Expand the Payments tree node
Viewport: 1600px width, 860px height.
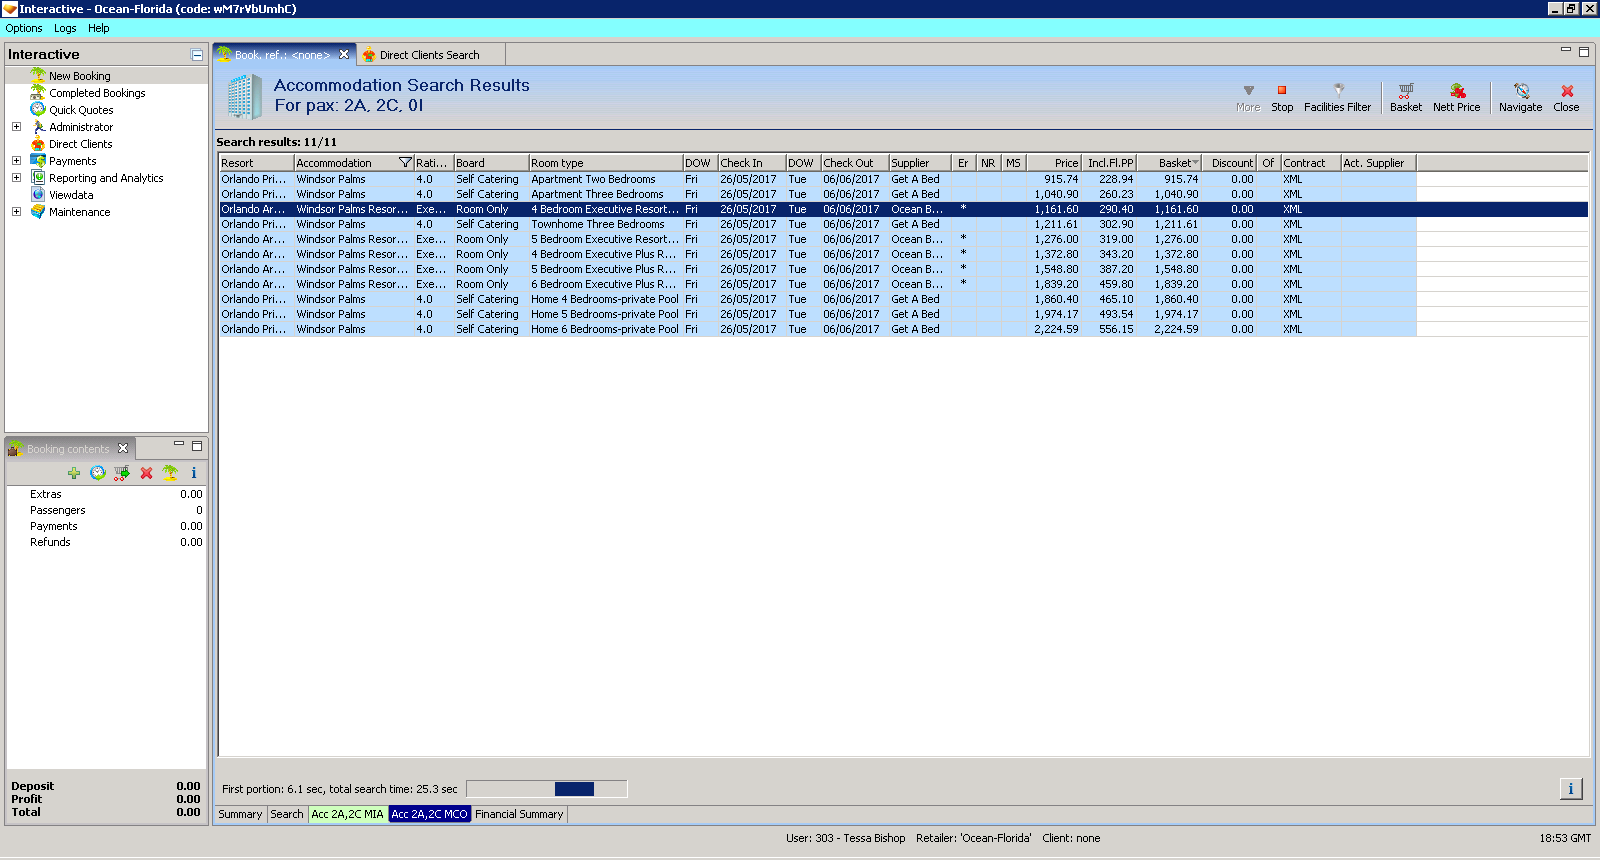(x=16, y=161)
